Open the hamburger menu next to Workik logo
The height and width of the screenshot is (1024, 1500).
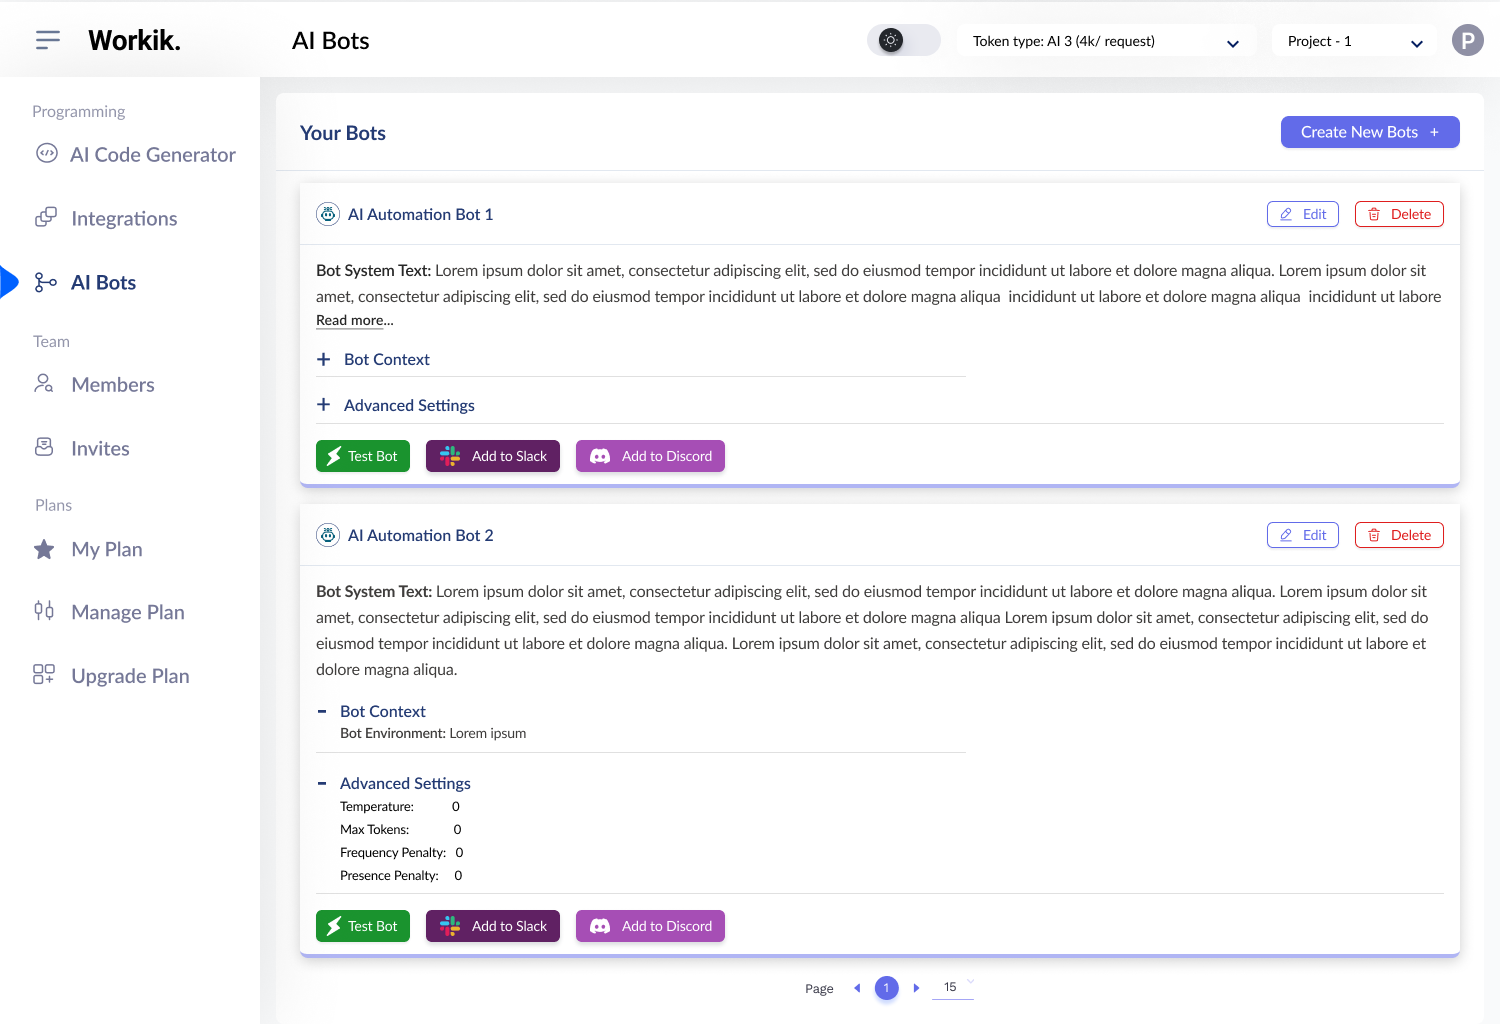(x=47, y=39)
